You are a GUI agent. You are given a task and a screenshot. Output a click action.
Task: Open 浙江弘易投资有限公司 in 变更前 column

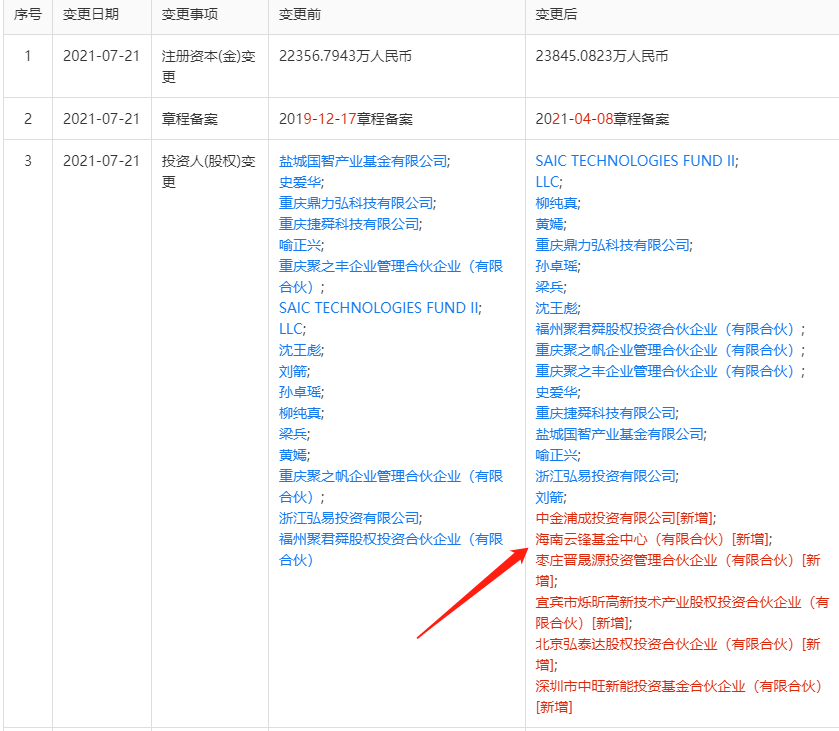349,517
